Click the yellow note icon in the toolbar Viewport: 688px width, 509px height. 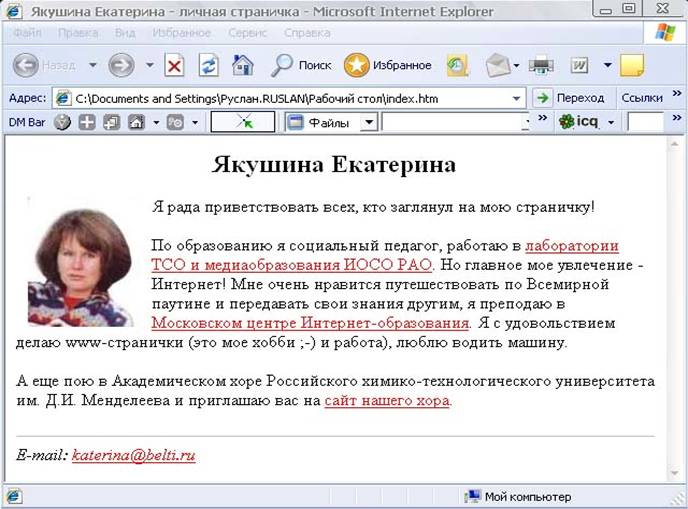tap(632, 66)
